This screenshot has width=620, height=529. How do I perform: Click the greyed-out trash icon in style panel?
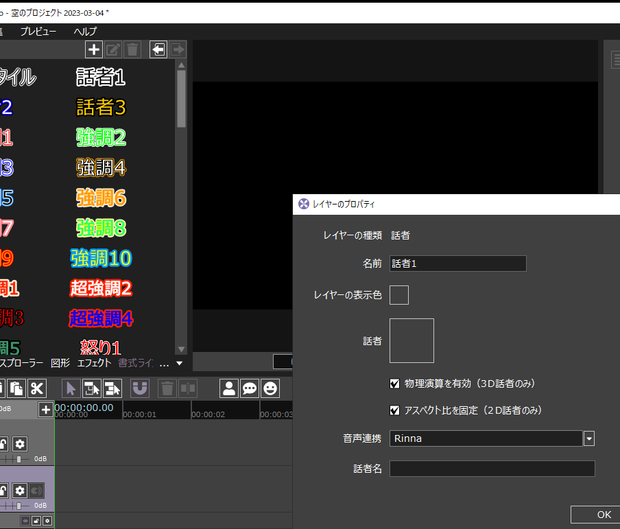[132, 49]
